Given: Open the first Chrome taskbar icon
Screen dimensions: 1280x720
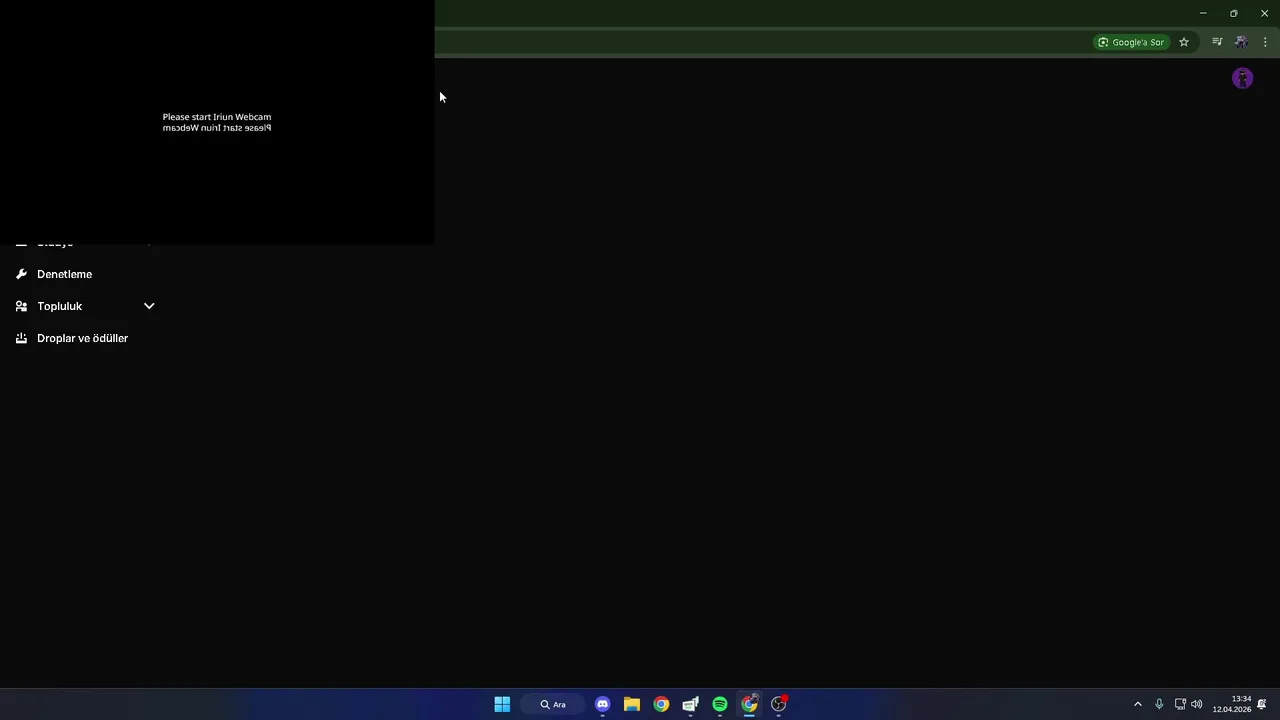Looking at the screenshot, I should [661, 704].
